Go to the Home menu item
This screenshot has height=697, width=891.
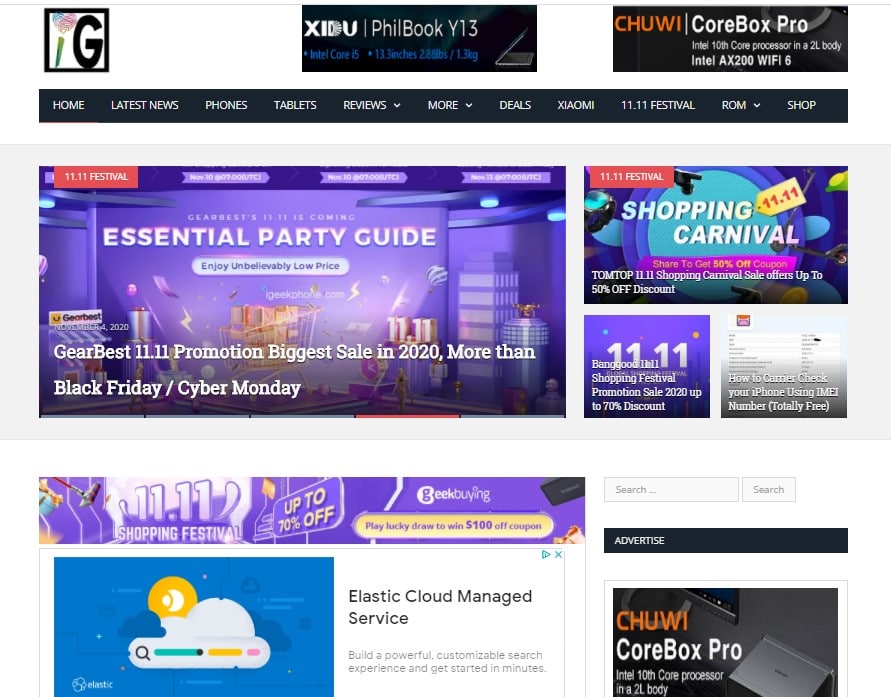(68, 105)
